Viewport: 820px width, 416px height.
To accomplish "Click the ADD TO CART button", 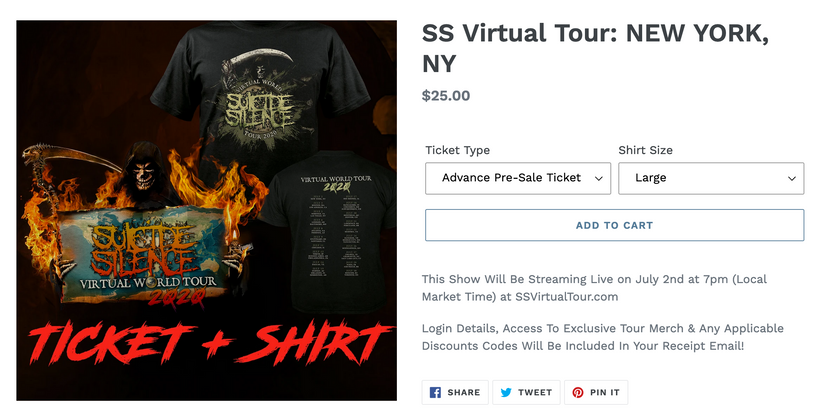I will coord(614,225).
